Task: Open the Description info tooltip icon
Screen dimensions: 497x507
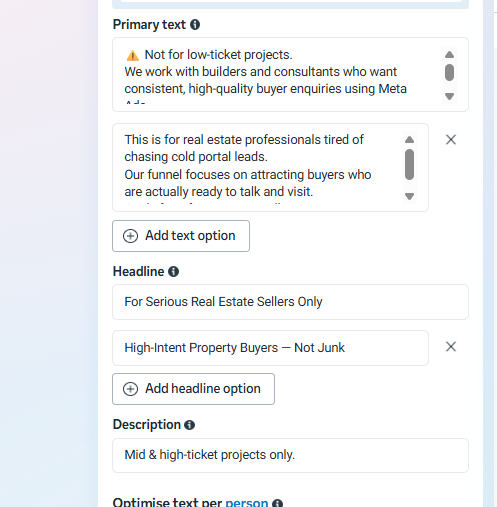Action: click(x=189, y=425)
